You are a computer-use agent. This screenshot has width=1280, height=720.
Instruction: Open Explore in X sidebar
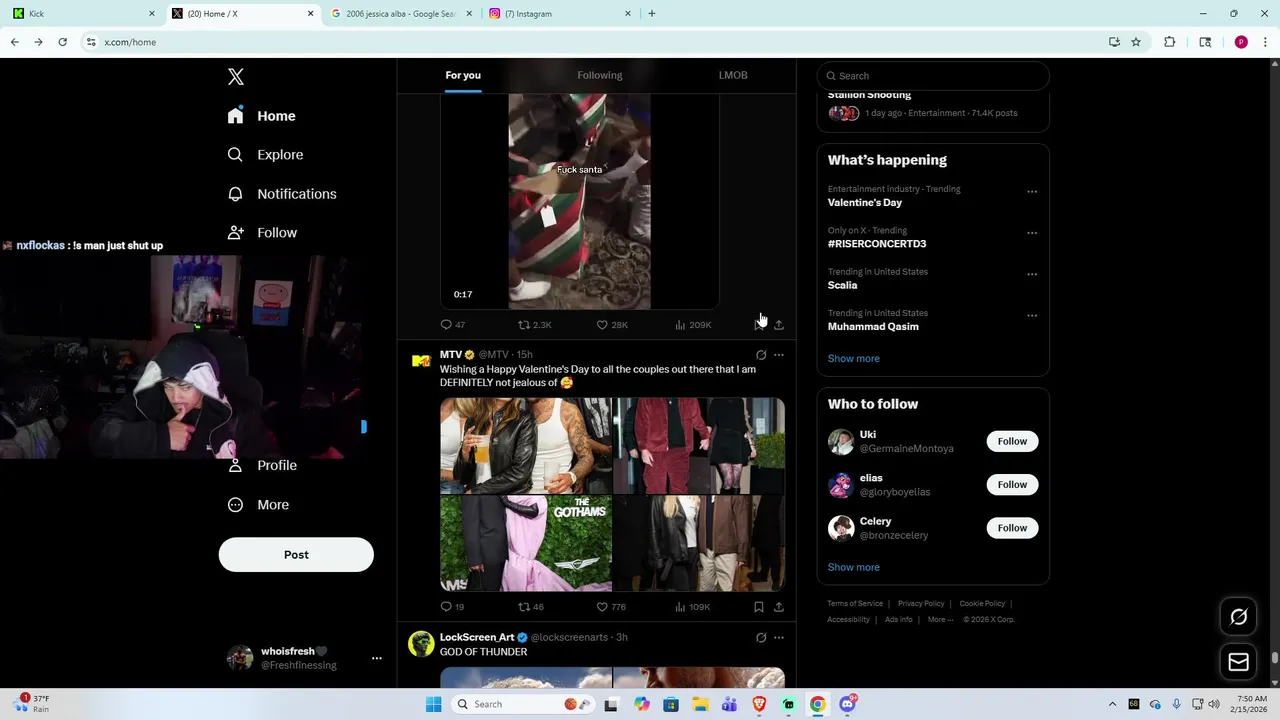(x=265, y=155)
